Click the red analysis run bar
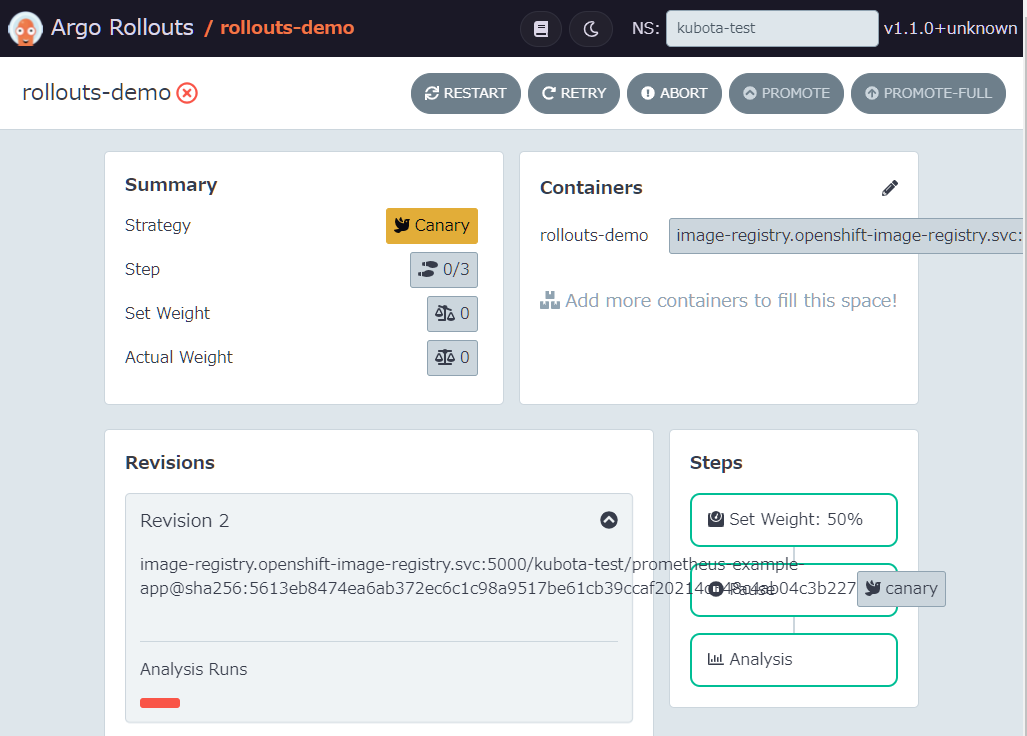This screenshot has height=736, width=1027. pos(160,703)
